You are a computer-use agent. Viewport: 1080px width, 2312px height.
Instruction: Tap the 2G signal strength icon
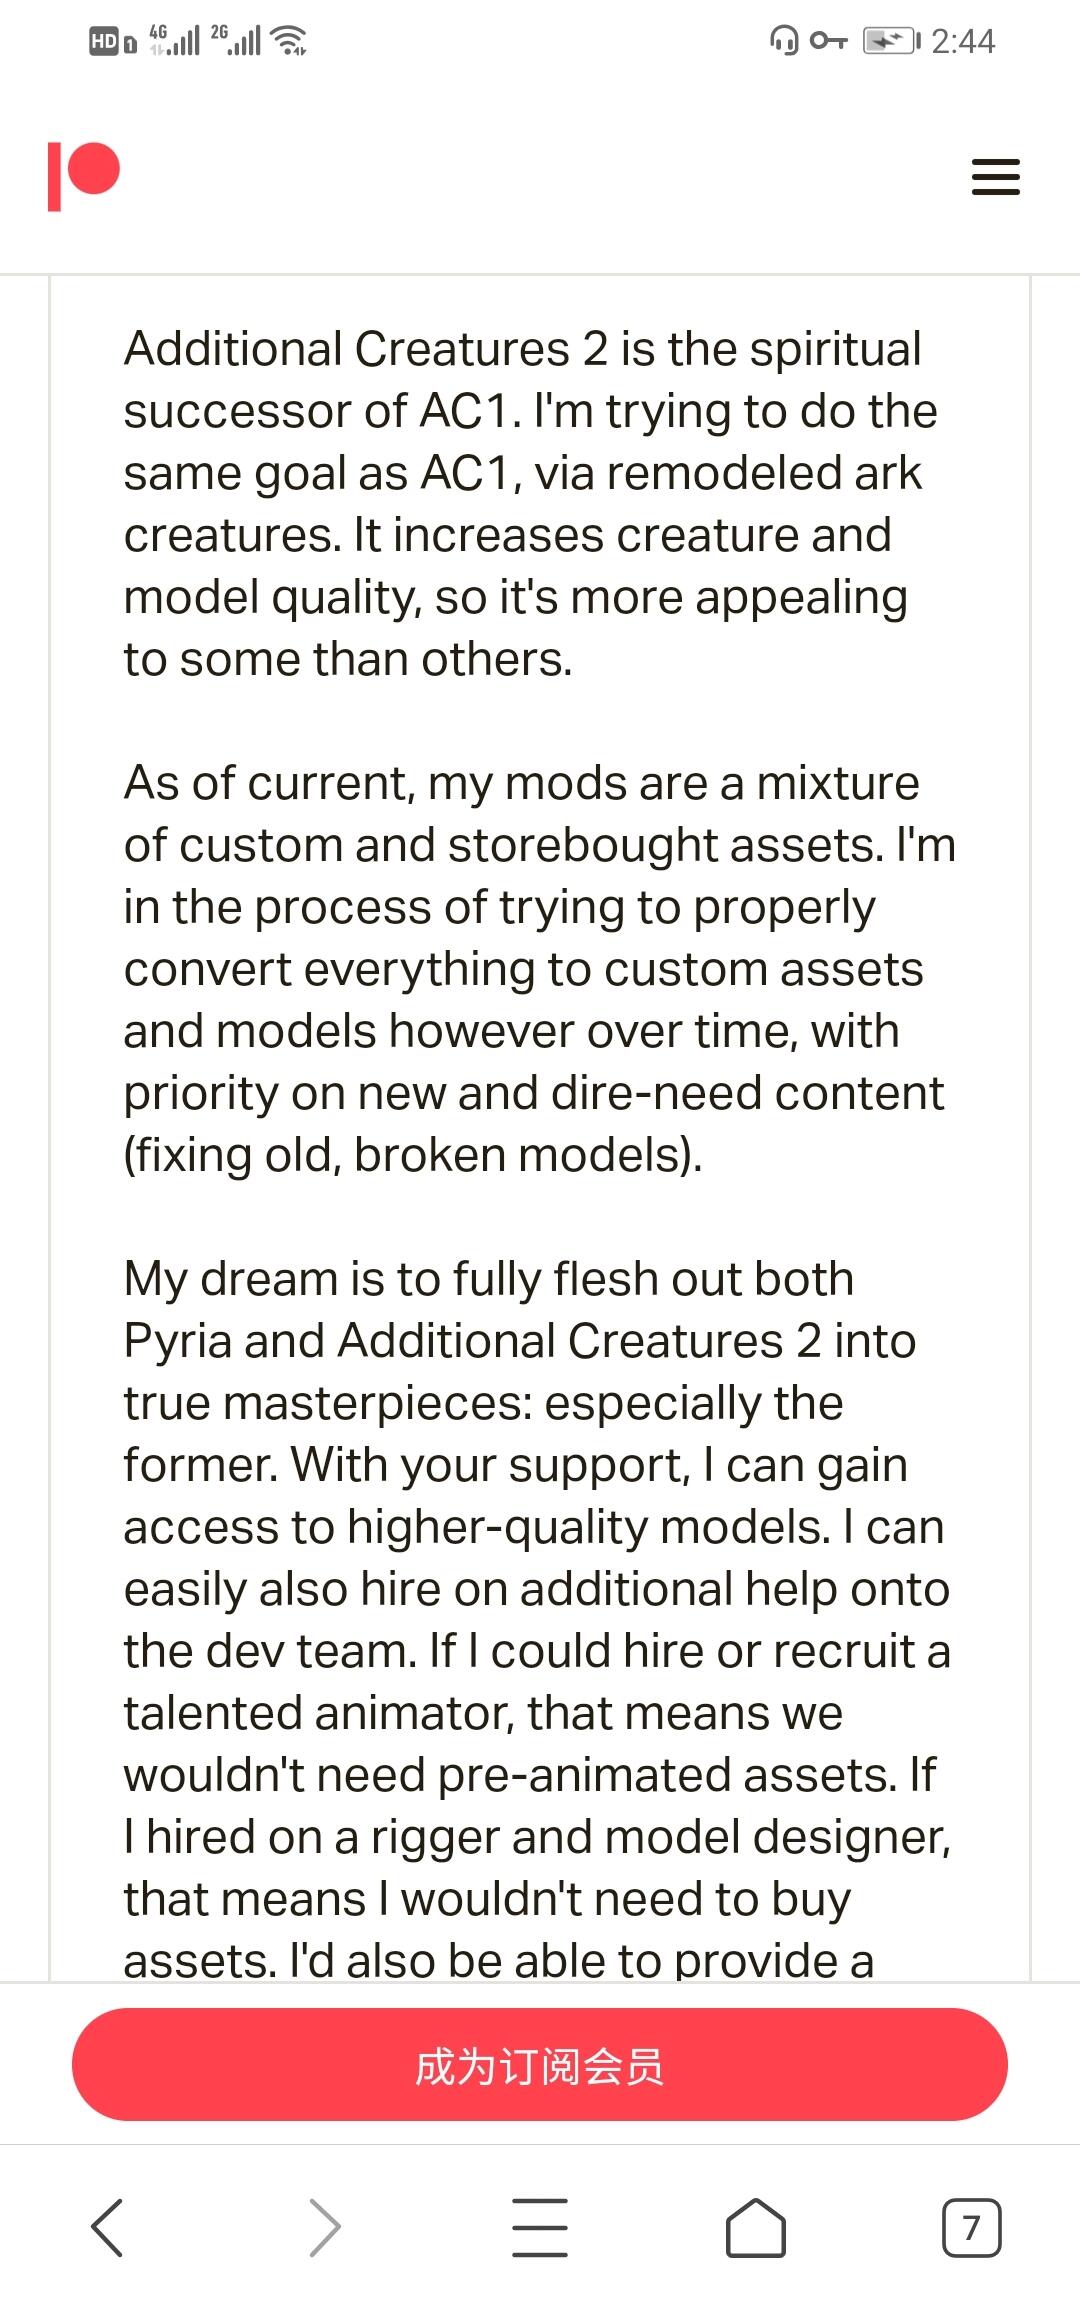[236, 40]
